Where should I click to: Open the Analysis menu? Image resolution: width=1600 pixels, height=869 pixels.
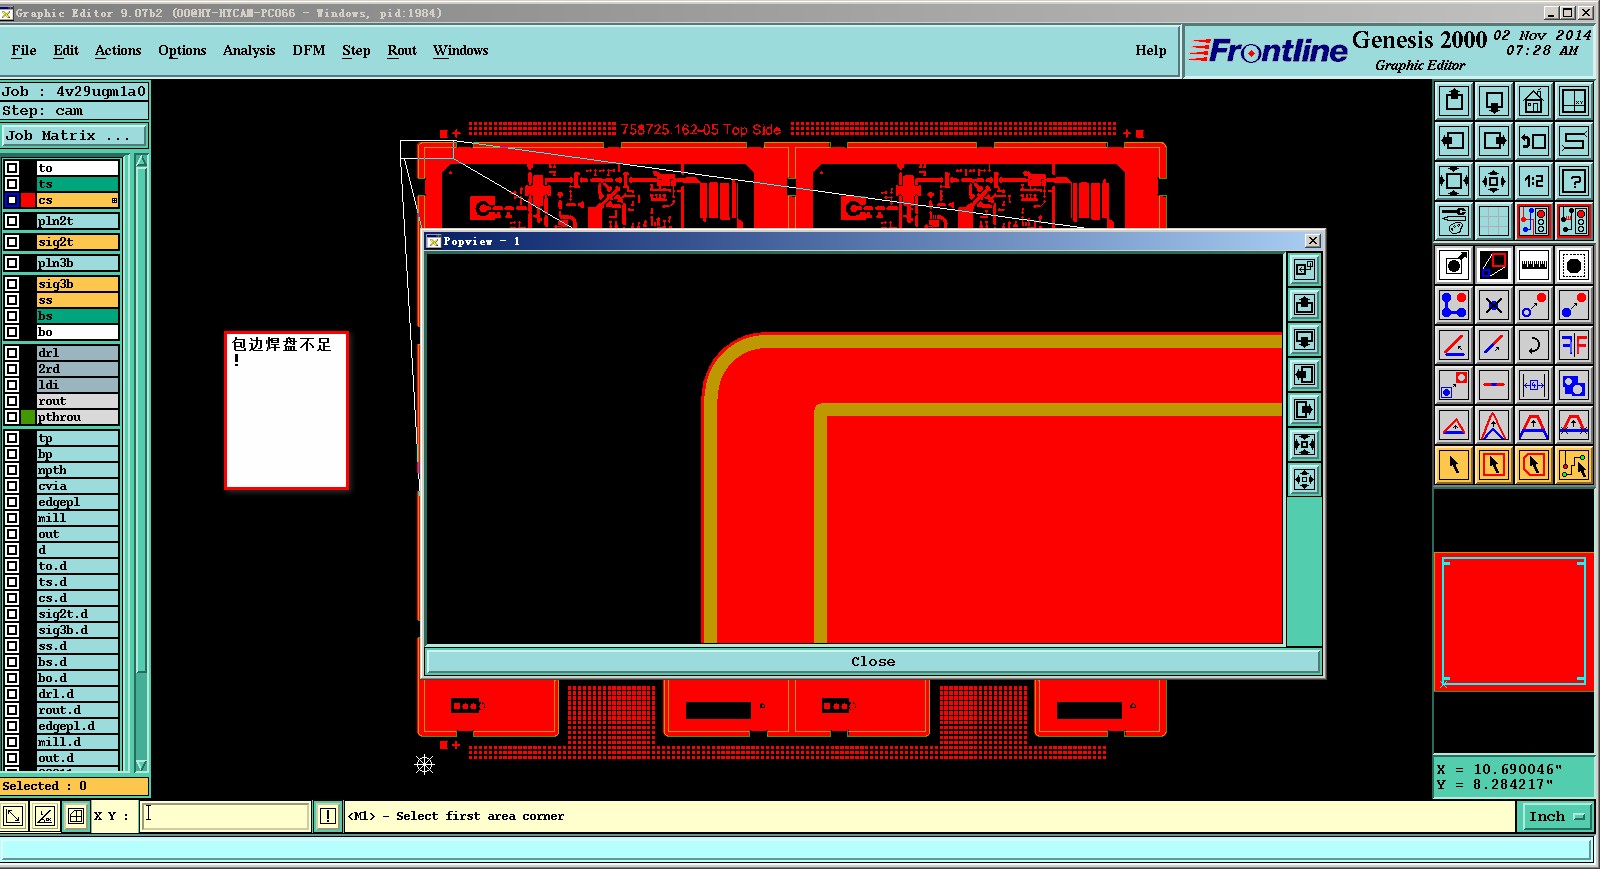click(249, 50)
